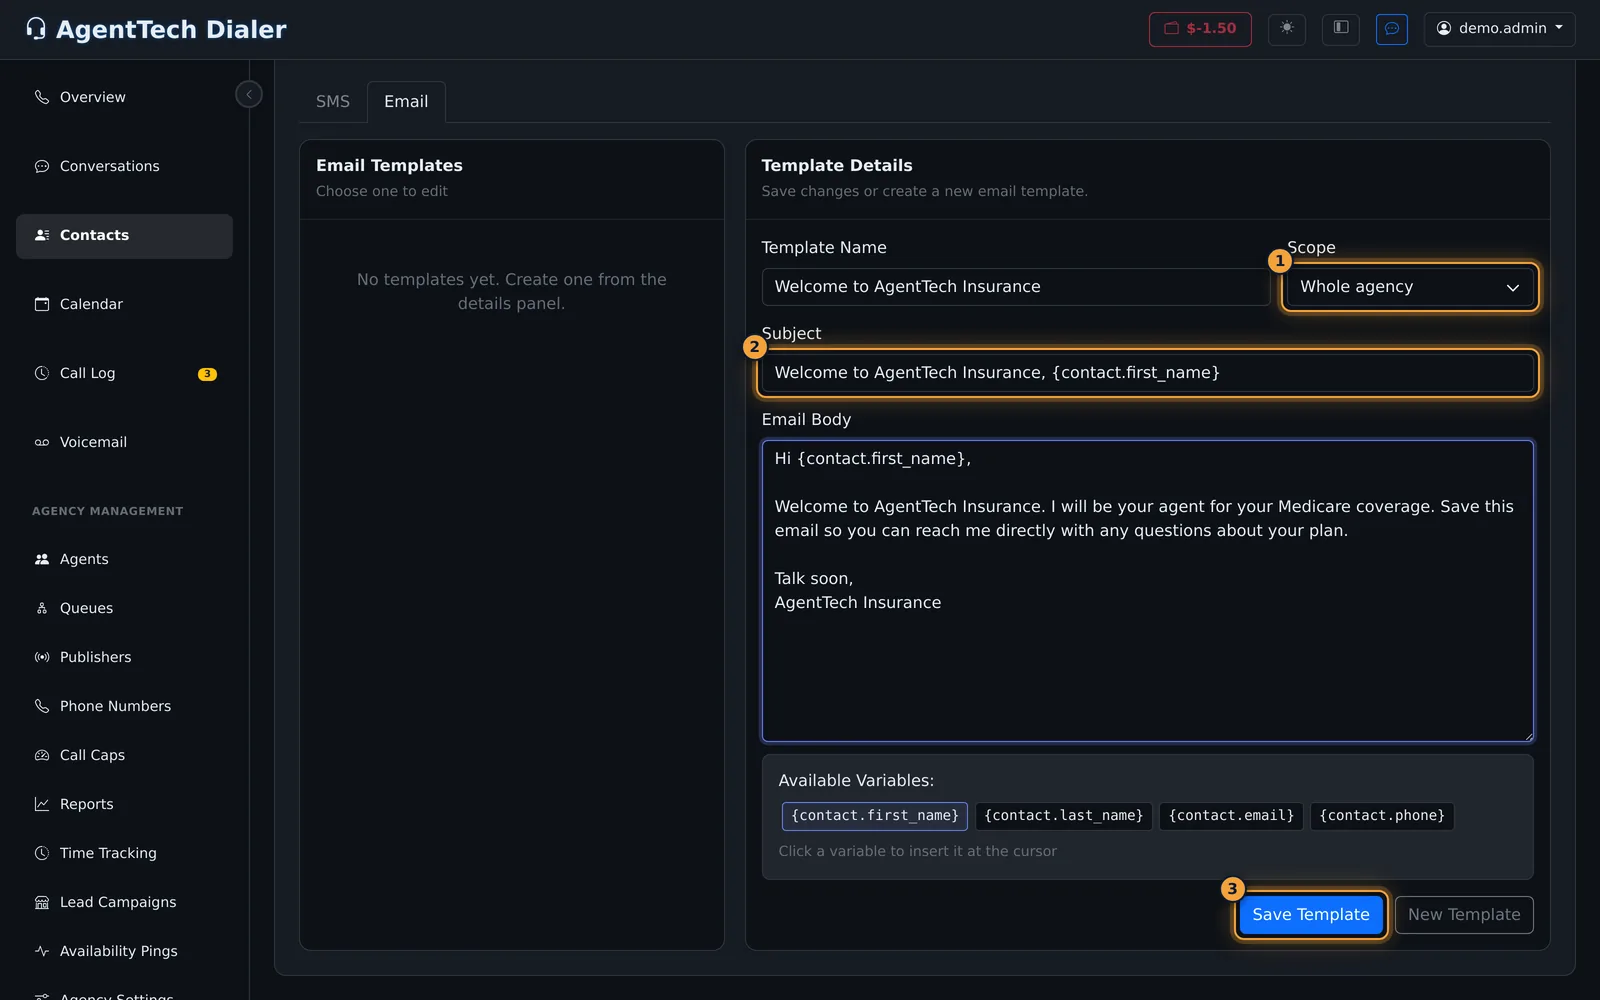Viewport: 1600px width, 1000px height.
Task: Select Contacts in the sidebar
Action: [124, 235]
